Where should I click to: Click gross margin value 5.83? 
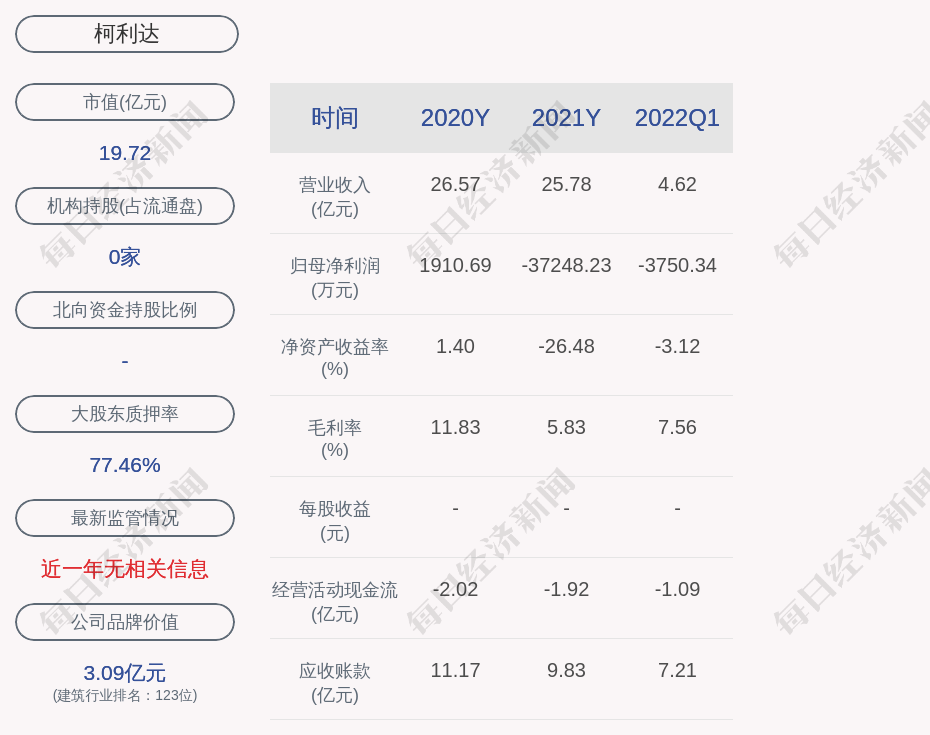point(566,427)
